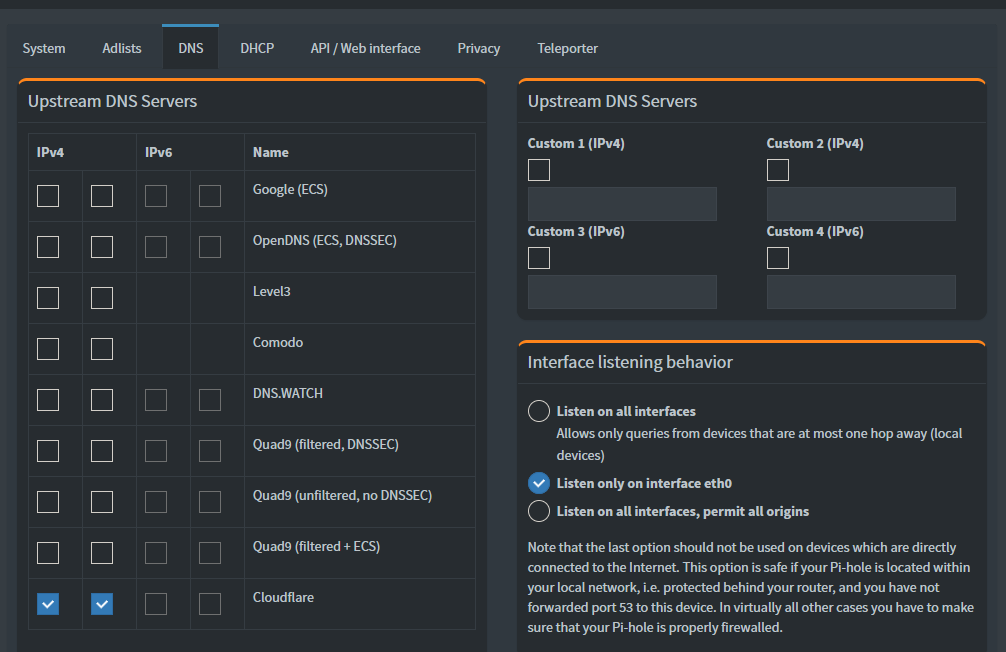Check Level3 primary IPv4 server
This screenshot has width=1006, height=652.
pyautogui.click(x=48, y=298)
